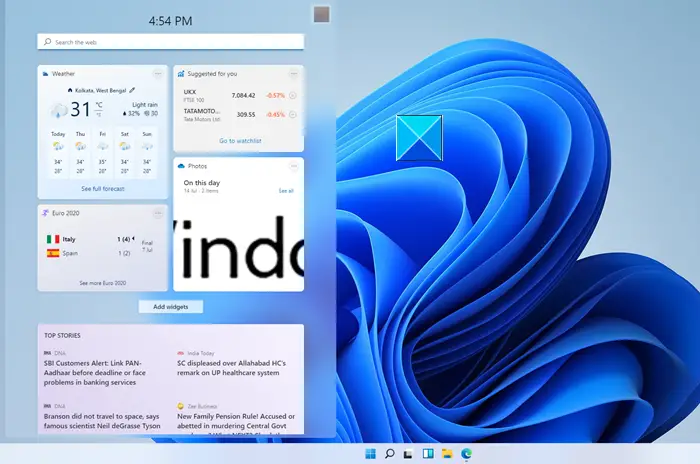Launch Microsoft Edge from the taskbar
The image size is (700, 464).
pyautogui.click(x=467, y=454)
